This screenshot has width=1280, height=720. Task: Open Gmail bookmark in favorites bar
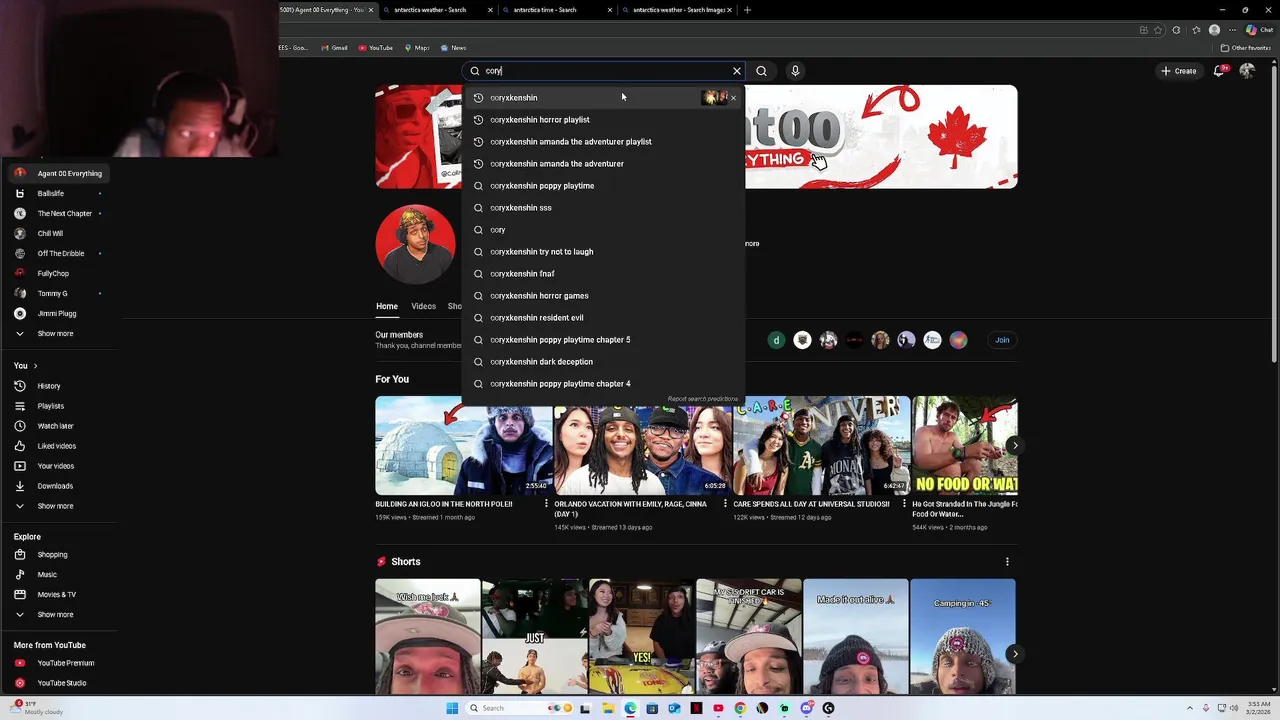(x=334, y=48)
